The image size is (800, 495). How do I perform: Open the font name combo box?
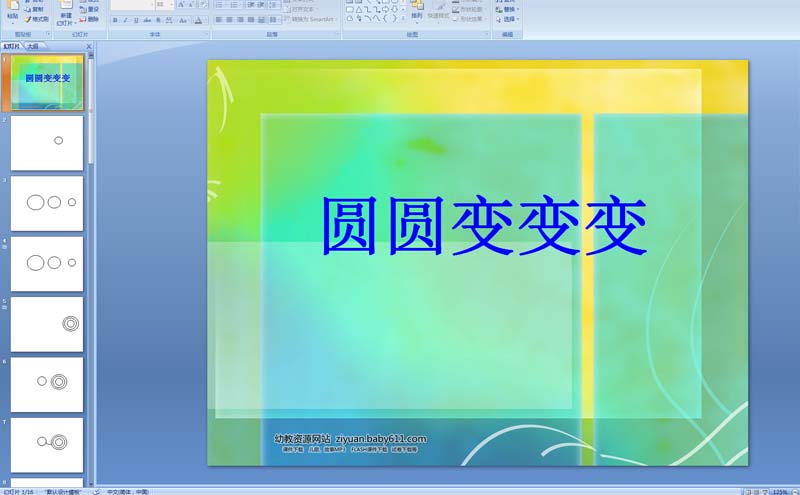[x=133, y=5]
